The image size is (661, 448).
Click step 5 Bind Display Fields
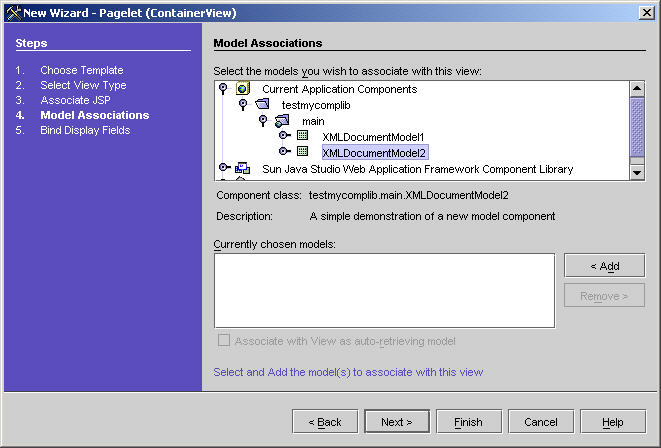pyautogui.click(x=85, y=130)
